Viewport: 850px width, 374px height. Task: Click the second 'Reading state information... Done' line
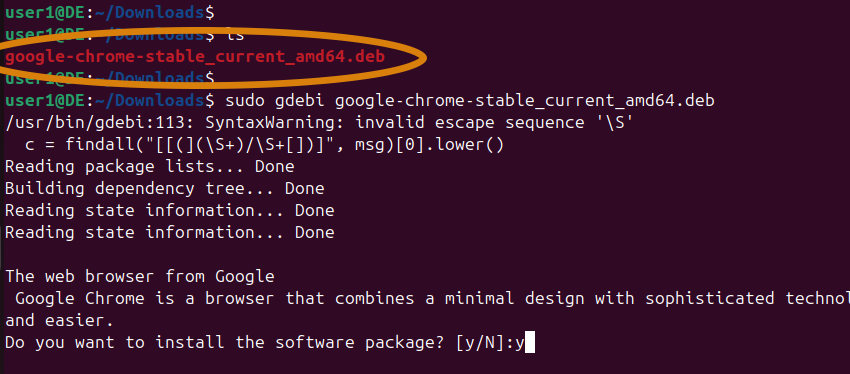click(170, 233)
